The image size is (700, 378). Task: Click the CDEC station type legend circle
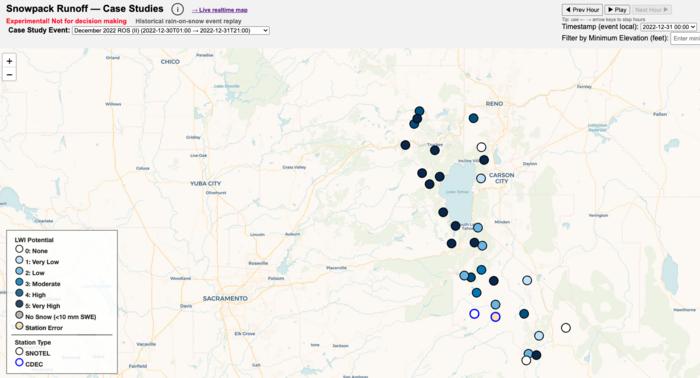pos(19,363)
